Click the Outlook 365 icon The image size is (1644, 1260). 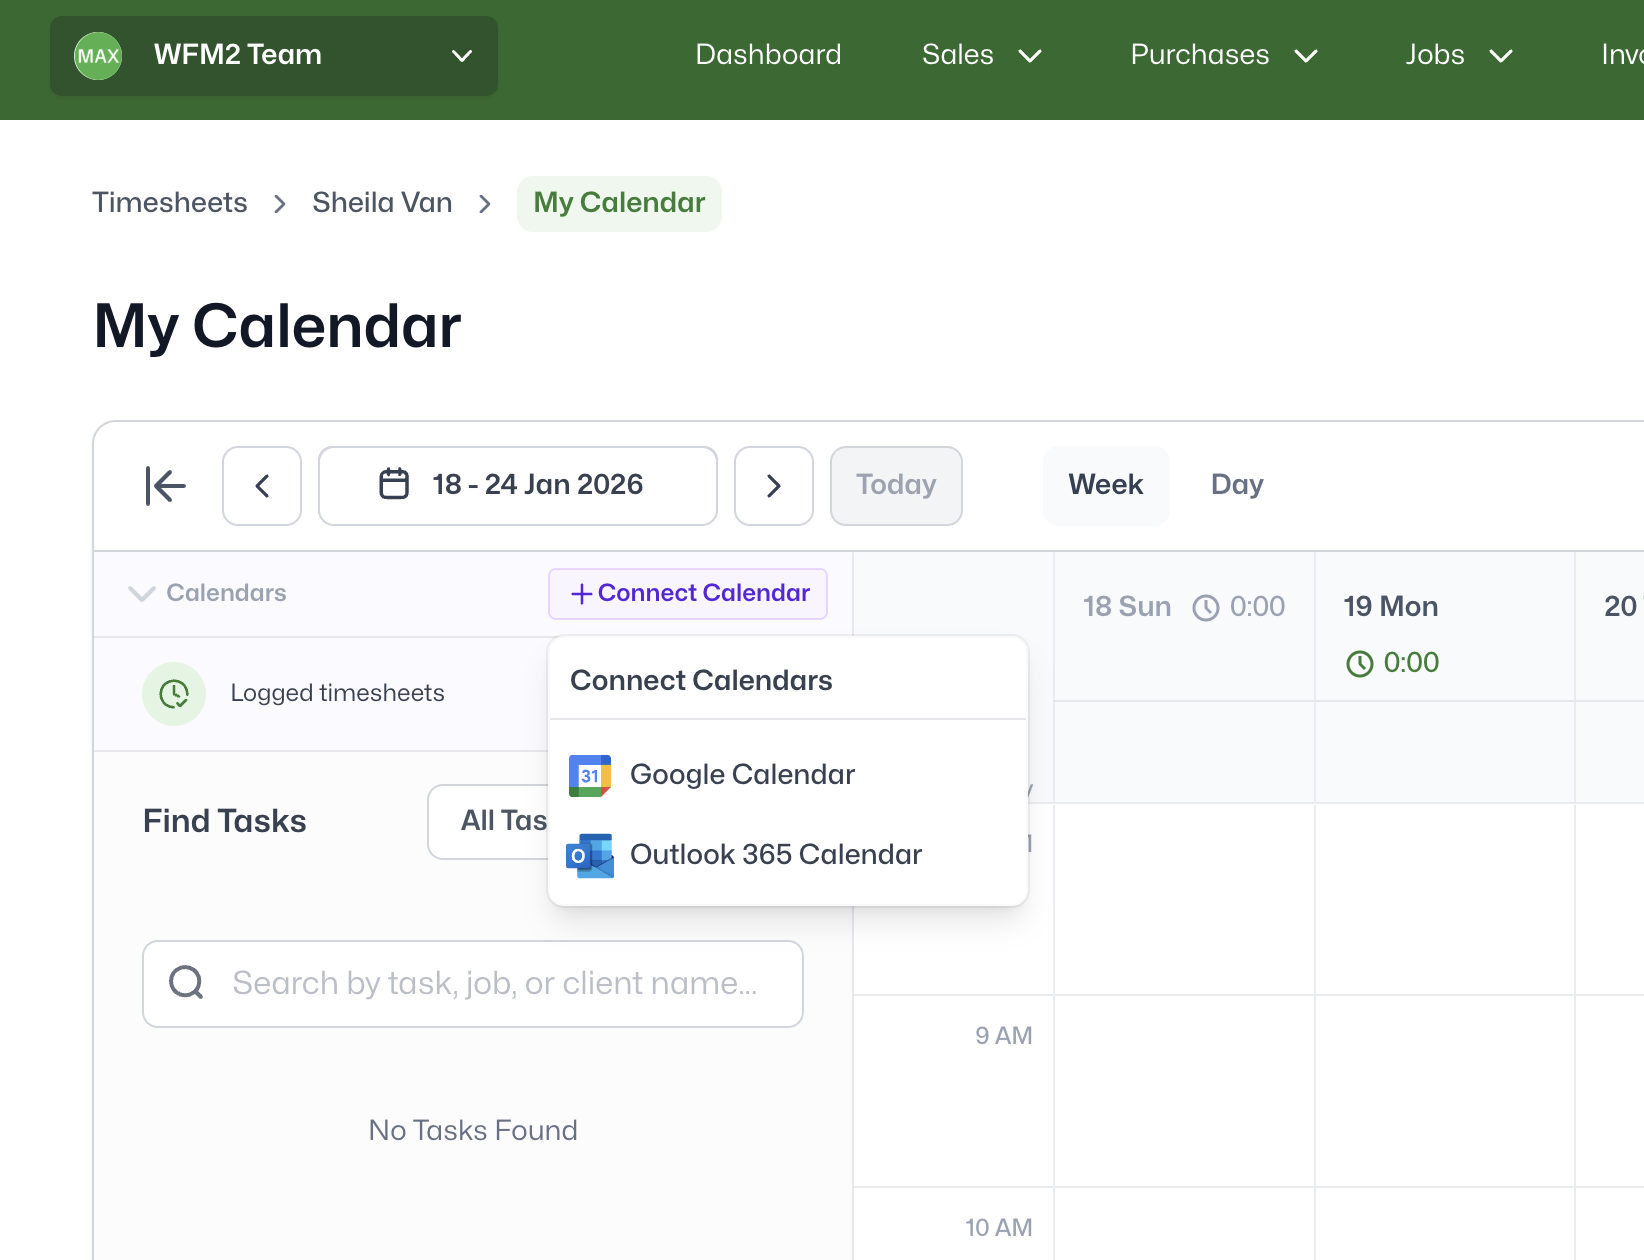click(x=590, y=855)
